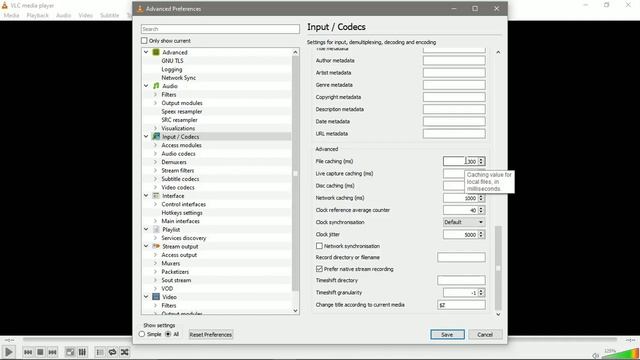The width and height of the screenshot is (640, 360).
Task: Select Network Sync tree item
Action: [x=178, y=78]
